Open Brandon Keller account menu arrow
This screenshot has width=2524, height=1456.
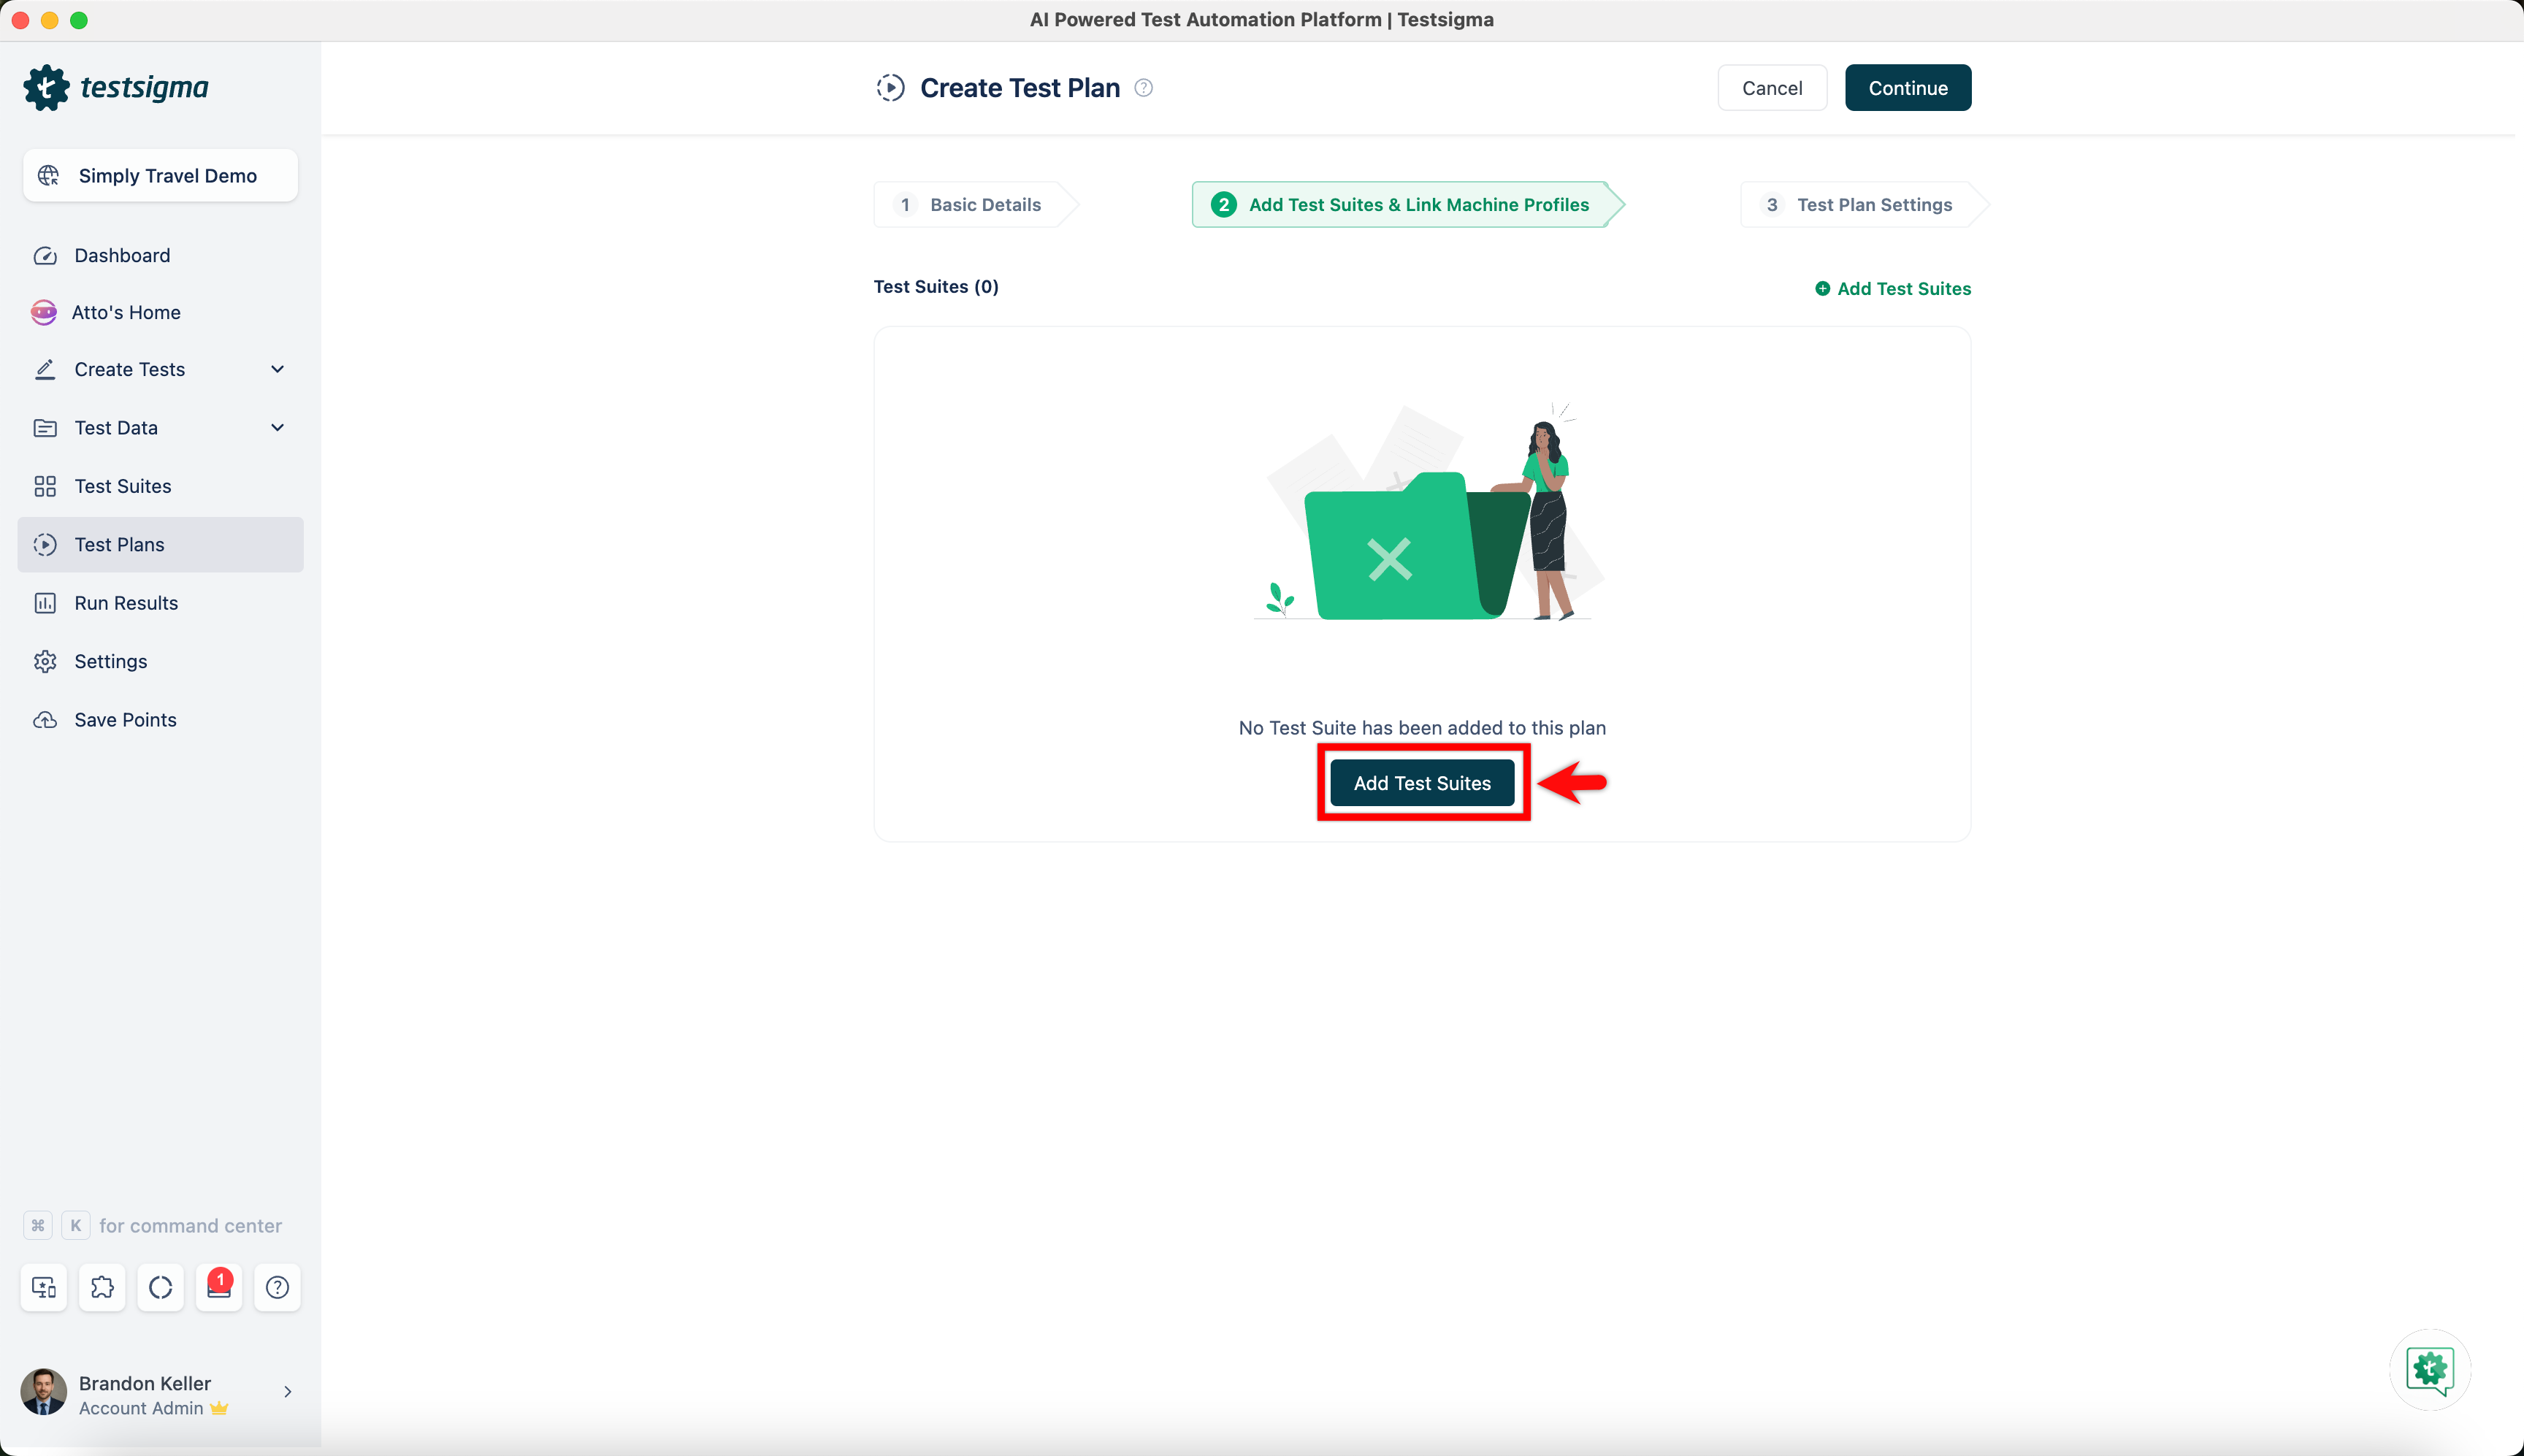(287, 1391)
